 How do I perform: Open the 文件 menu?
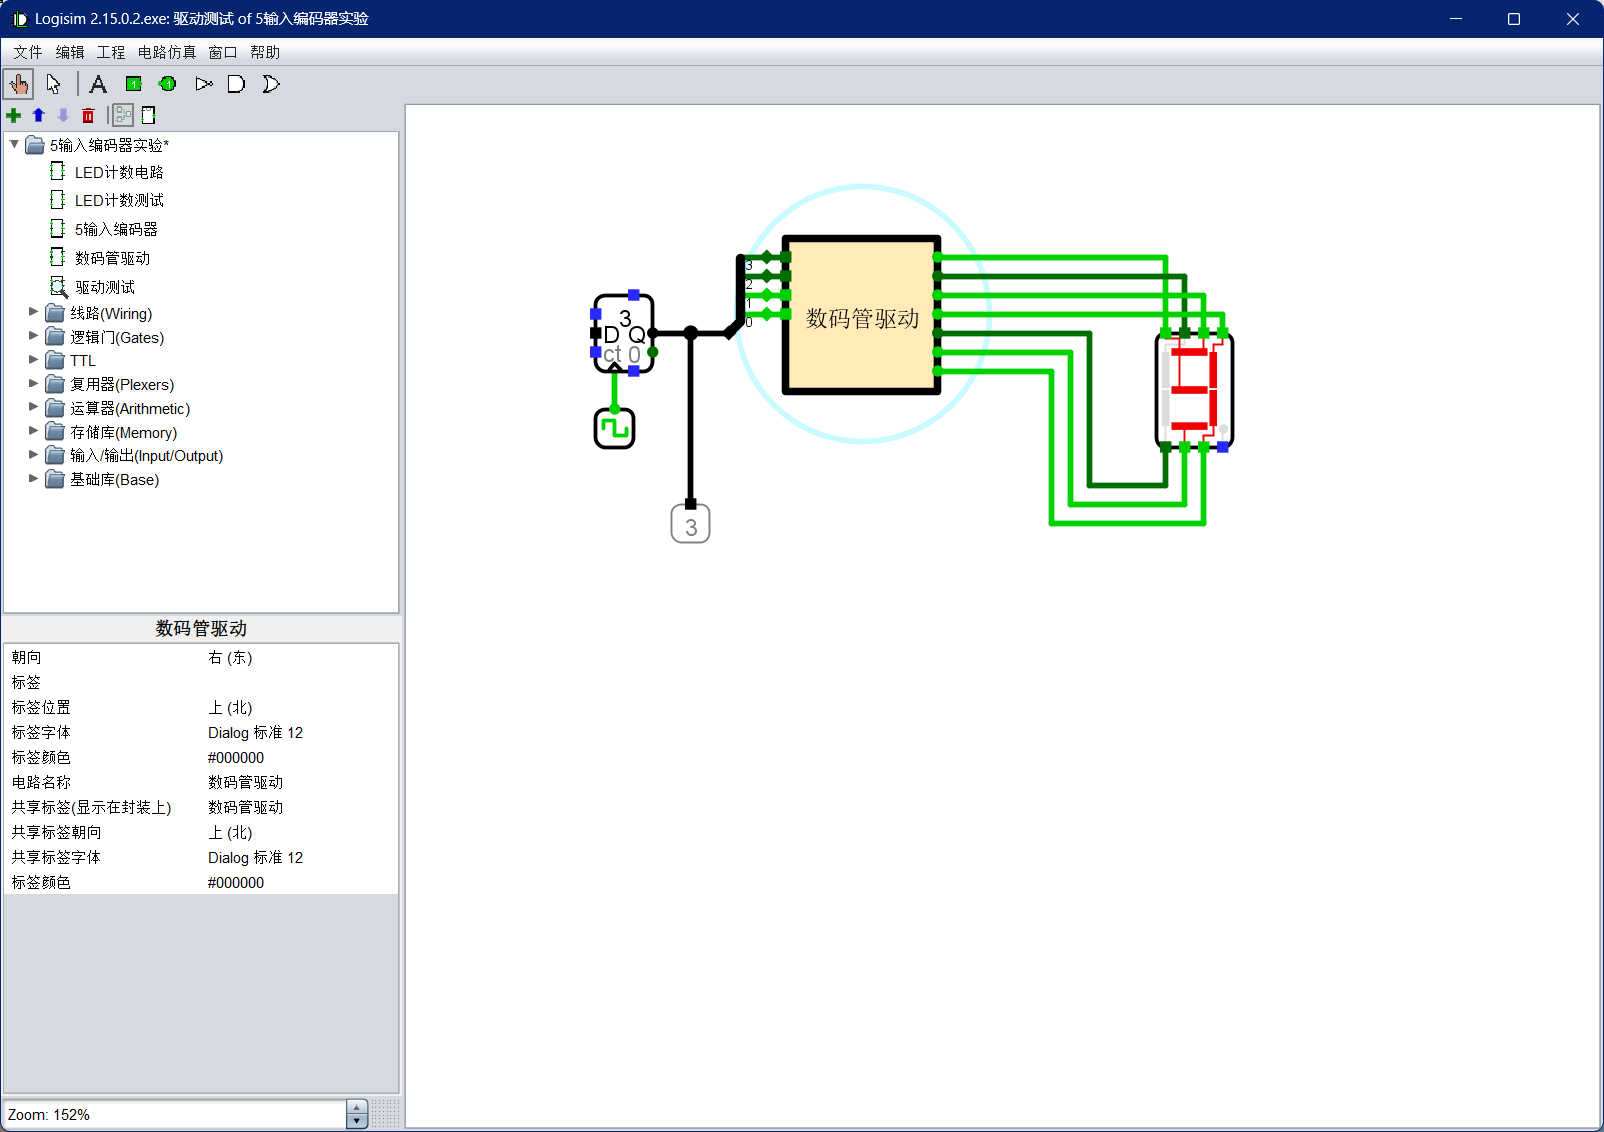pyautogui.click(x=28, y=52)
